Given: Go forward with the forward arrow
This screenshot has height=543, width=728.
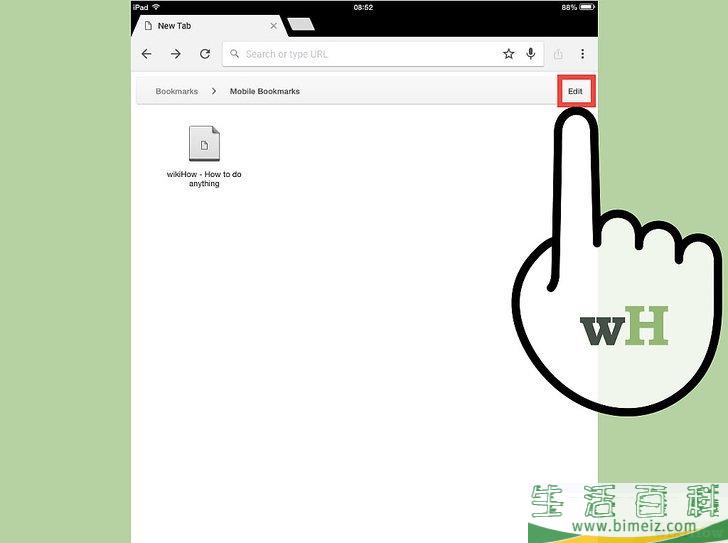Looking at the screenshot, I should click(176, 54).
